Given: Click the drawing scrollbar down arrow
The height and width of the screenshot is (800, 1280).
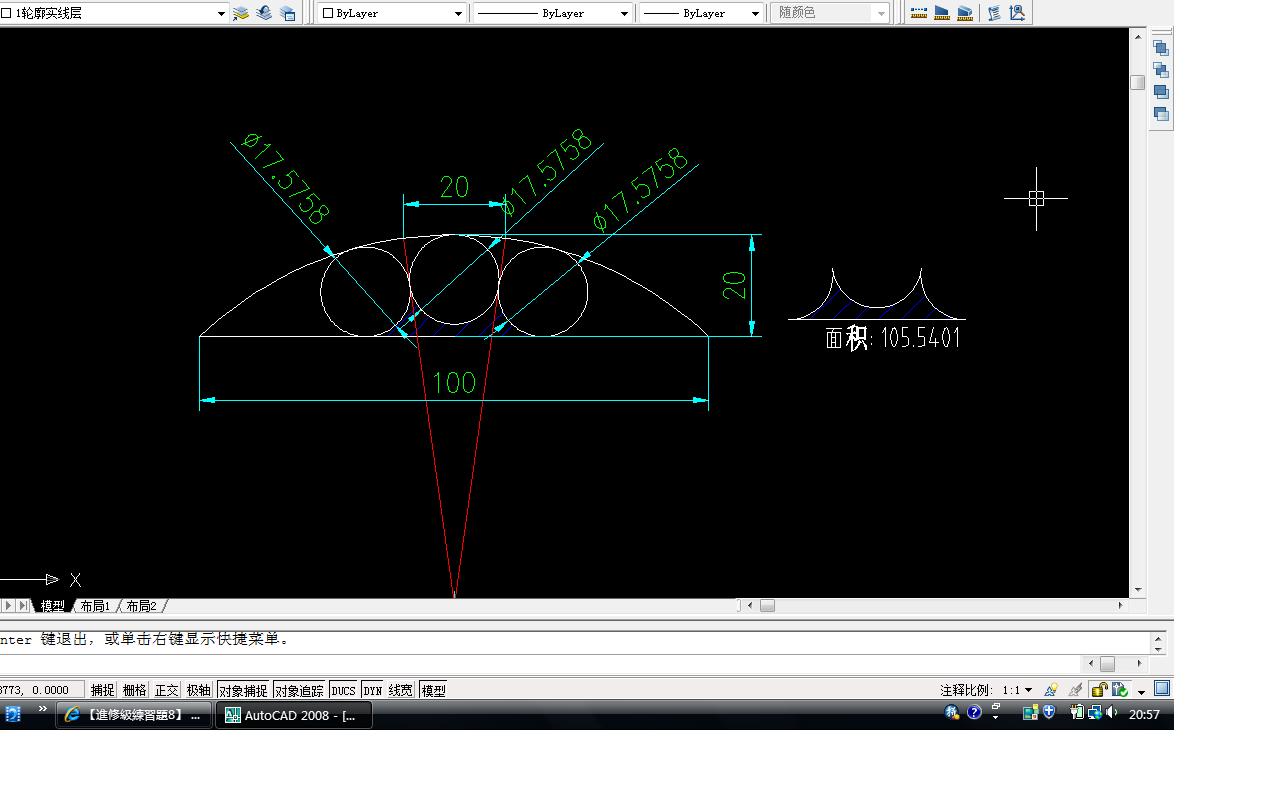Looking at the screenshot, I should pos(1137,590).
